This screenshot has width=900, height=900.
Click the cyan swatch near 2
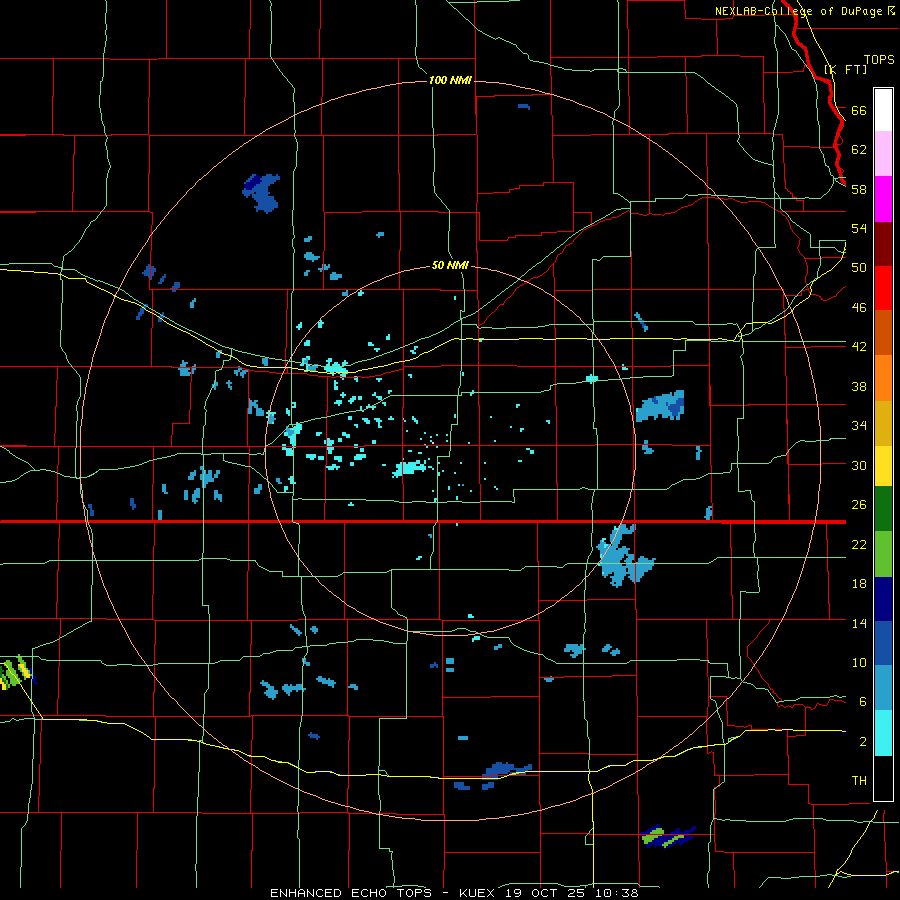883,733
